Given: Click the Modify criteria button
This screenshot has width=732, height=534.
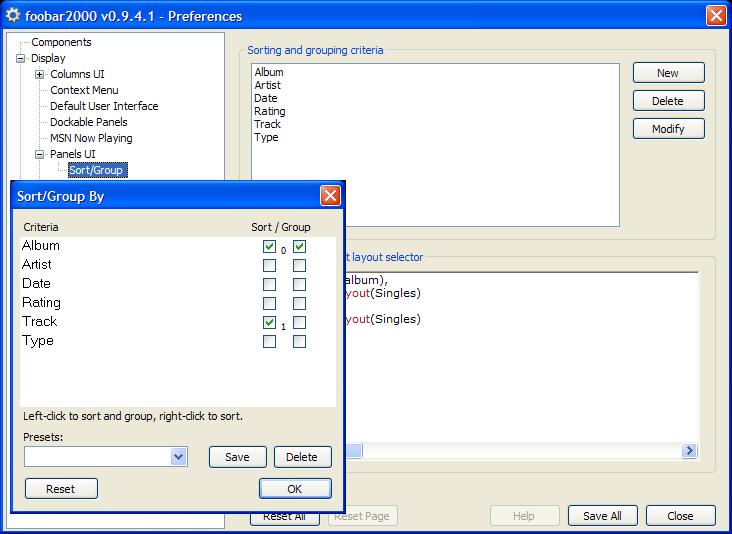Looking at the screenshot, I should pyautogui.click(x=669, y=129).
